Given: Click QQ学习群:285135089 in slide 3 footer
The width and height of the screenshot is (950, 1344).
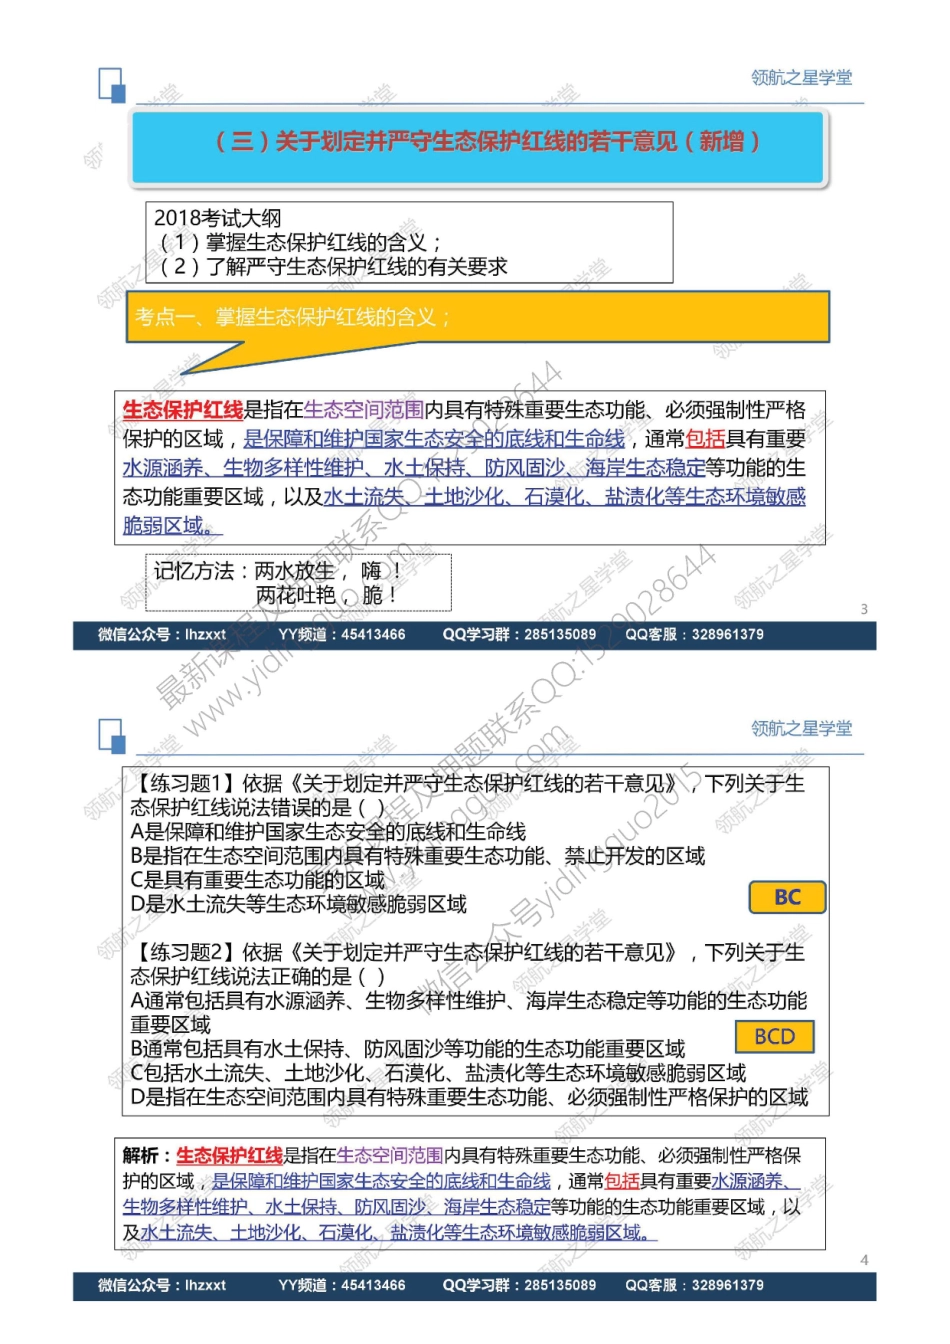Looking at the screenshot, I should click(519, 634).
